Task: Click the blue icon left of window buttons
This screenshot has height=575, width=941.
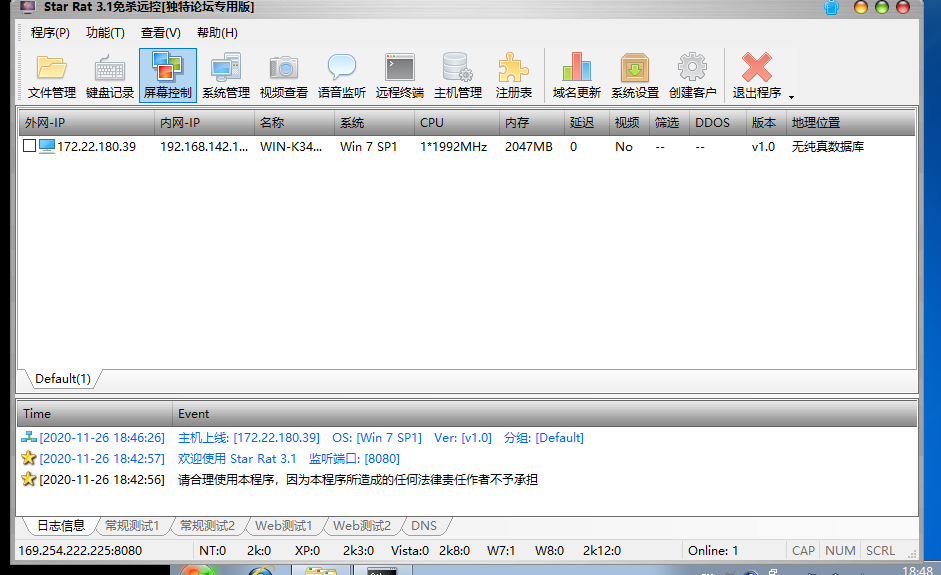Action: pyautogui.click(x=831, y=8)
